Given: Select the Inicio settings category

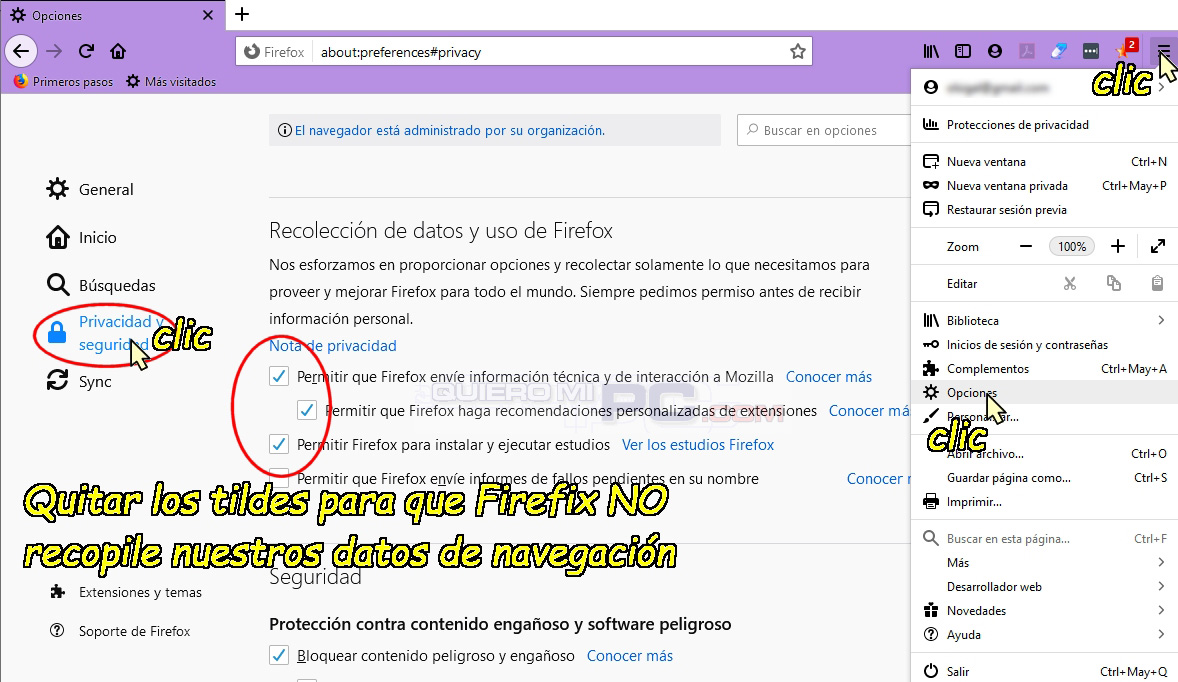Looking at the screenshot, I should coord(82,237).
